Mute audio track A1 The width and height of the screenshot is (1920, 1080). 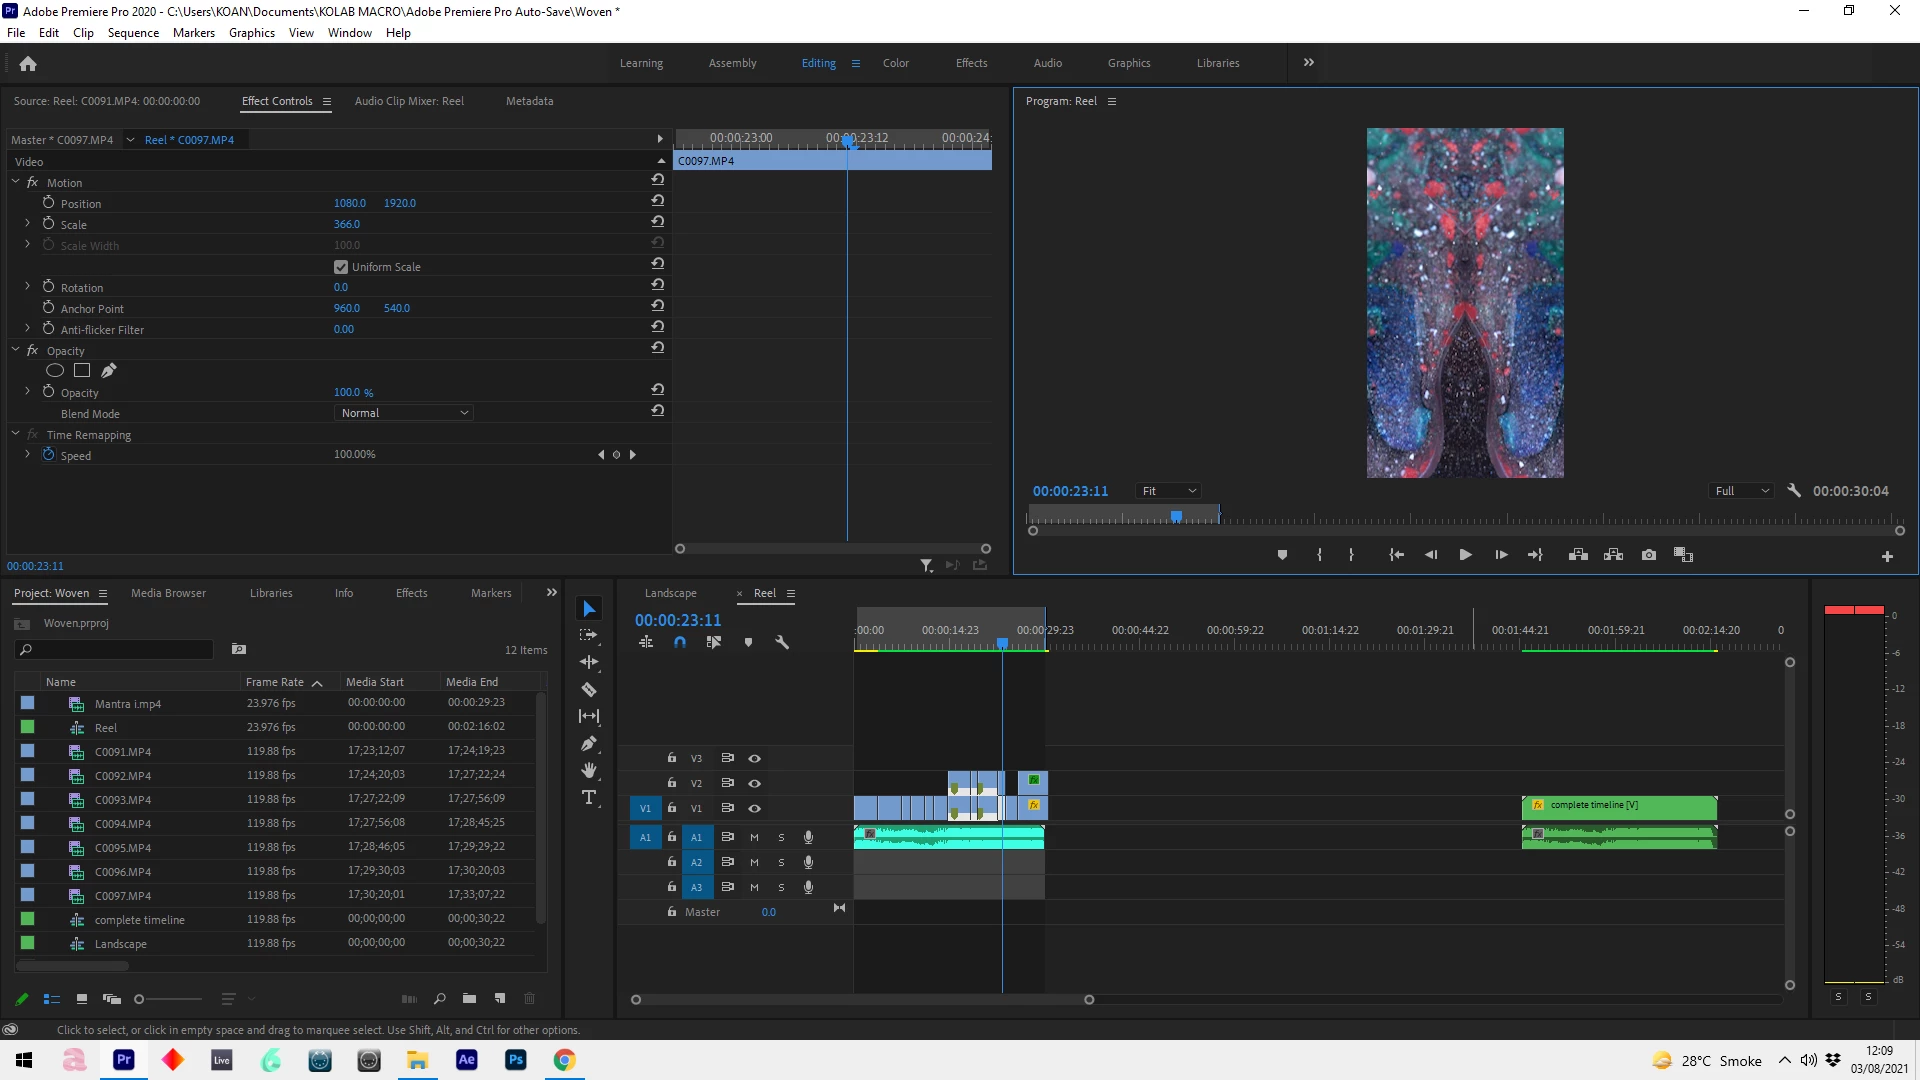(x=754, y=837)
